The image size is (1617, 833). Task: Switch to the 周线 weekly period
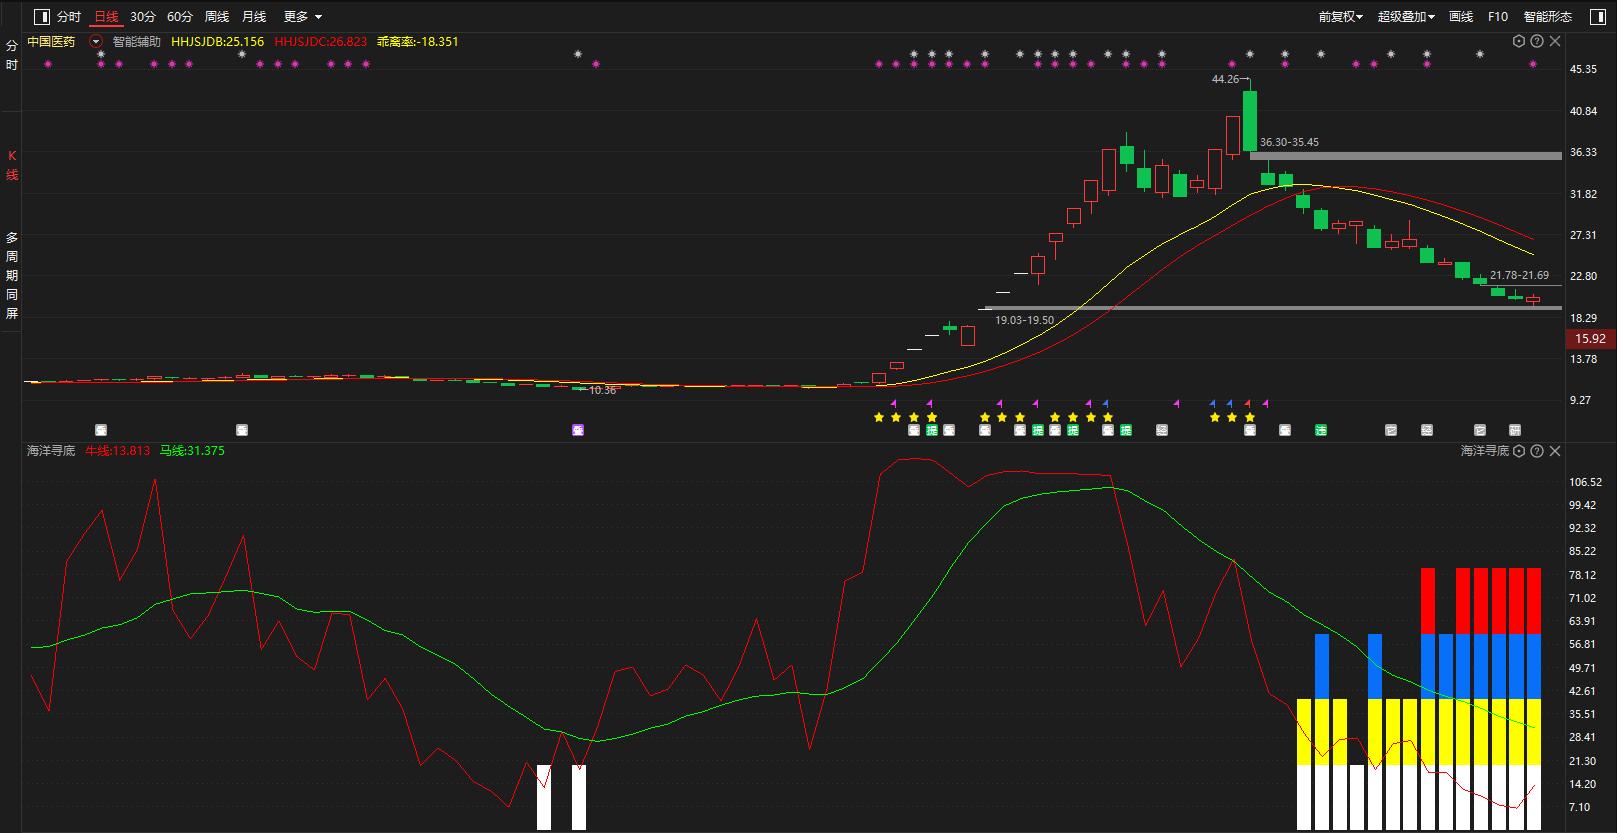point(217,17)
